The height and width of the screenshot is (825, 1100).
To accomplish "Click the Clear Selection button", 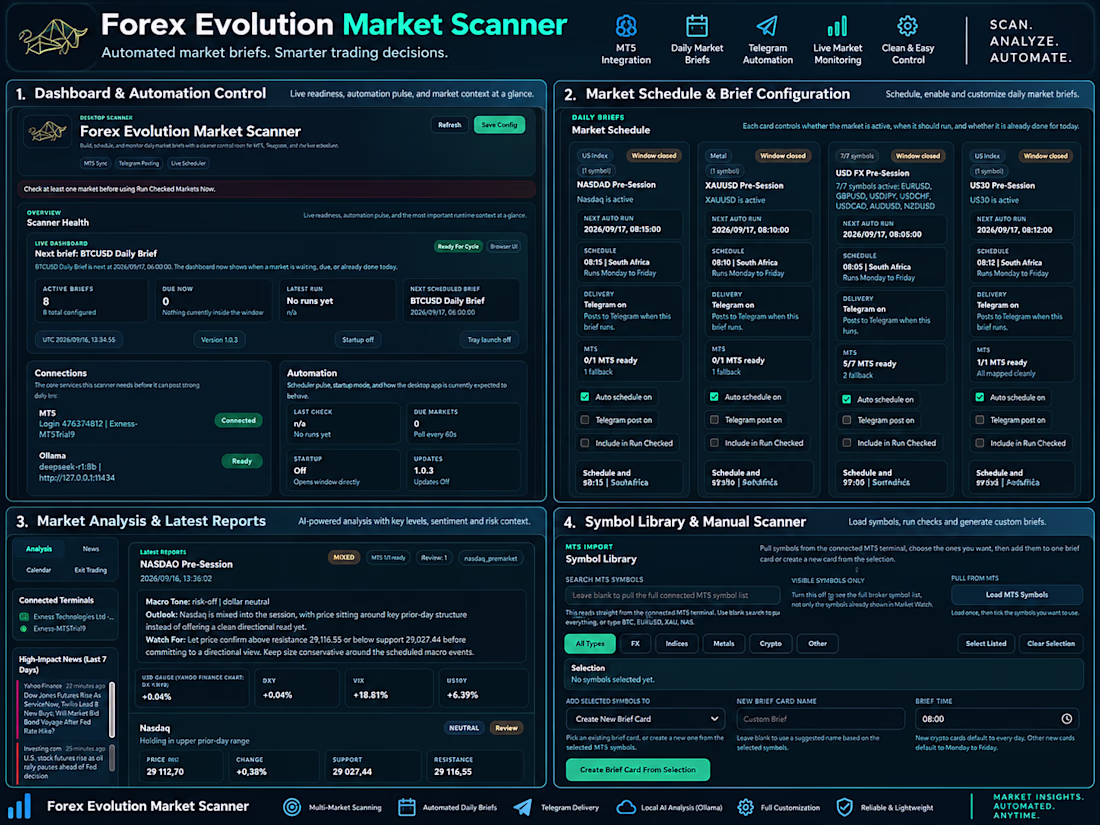I will point(1050,643).
